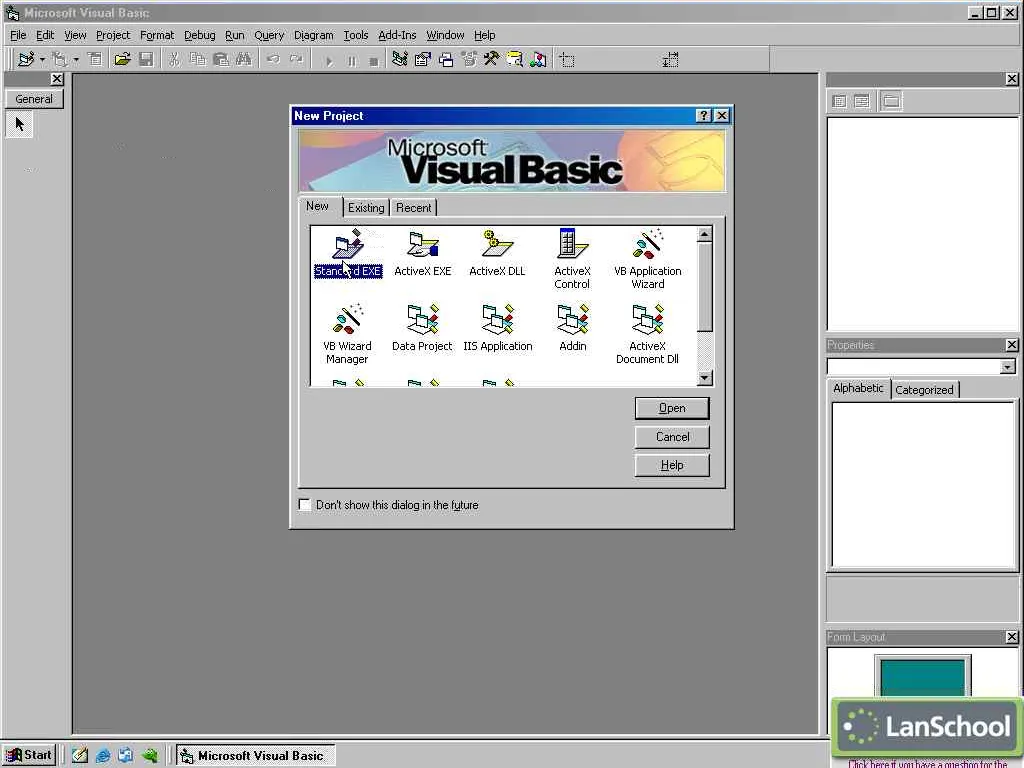Click the Undo toolbar icon
This screenshot has height=768, width=1024.
273,60
